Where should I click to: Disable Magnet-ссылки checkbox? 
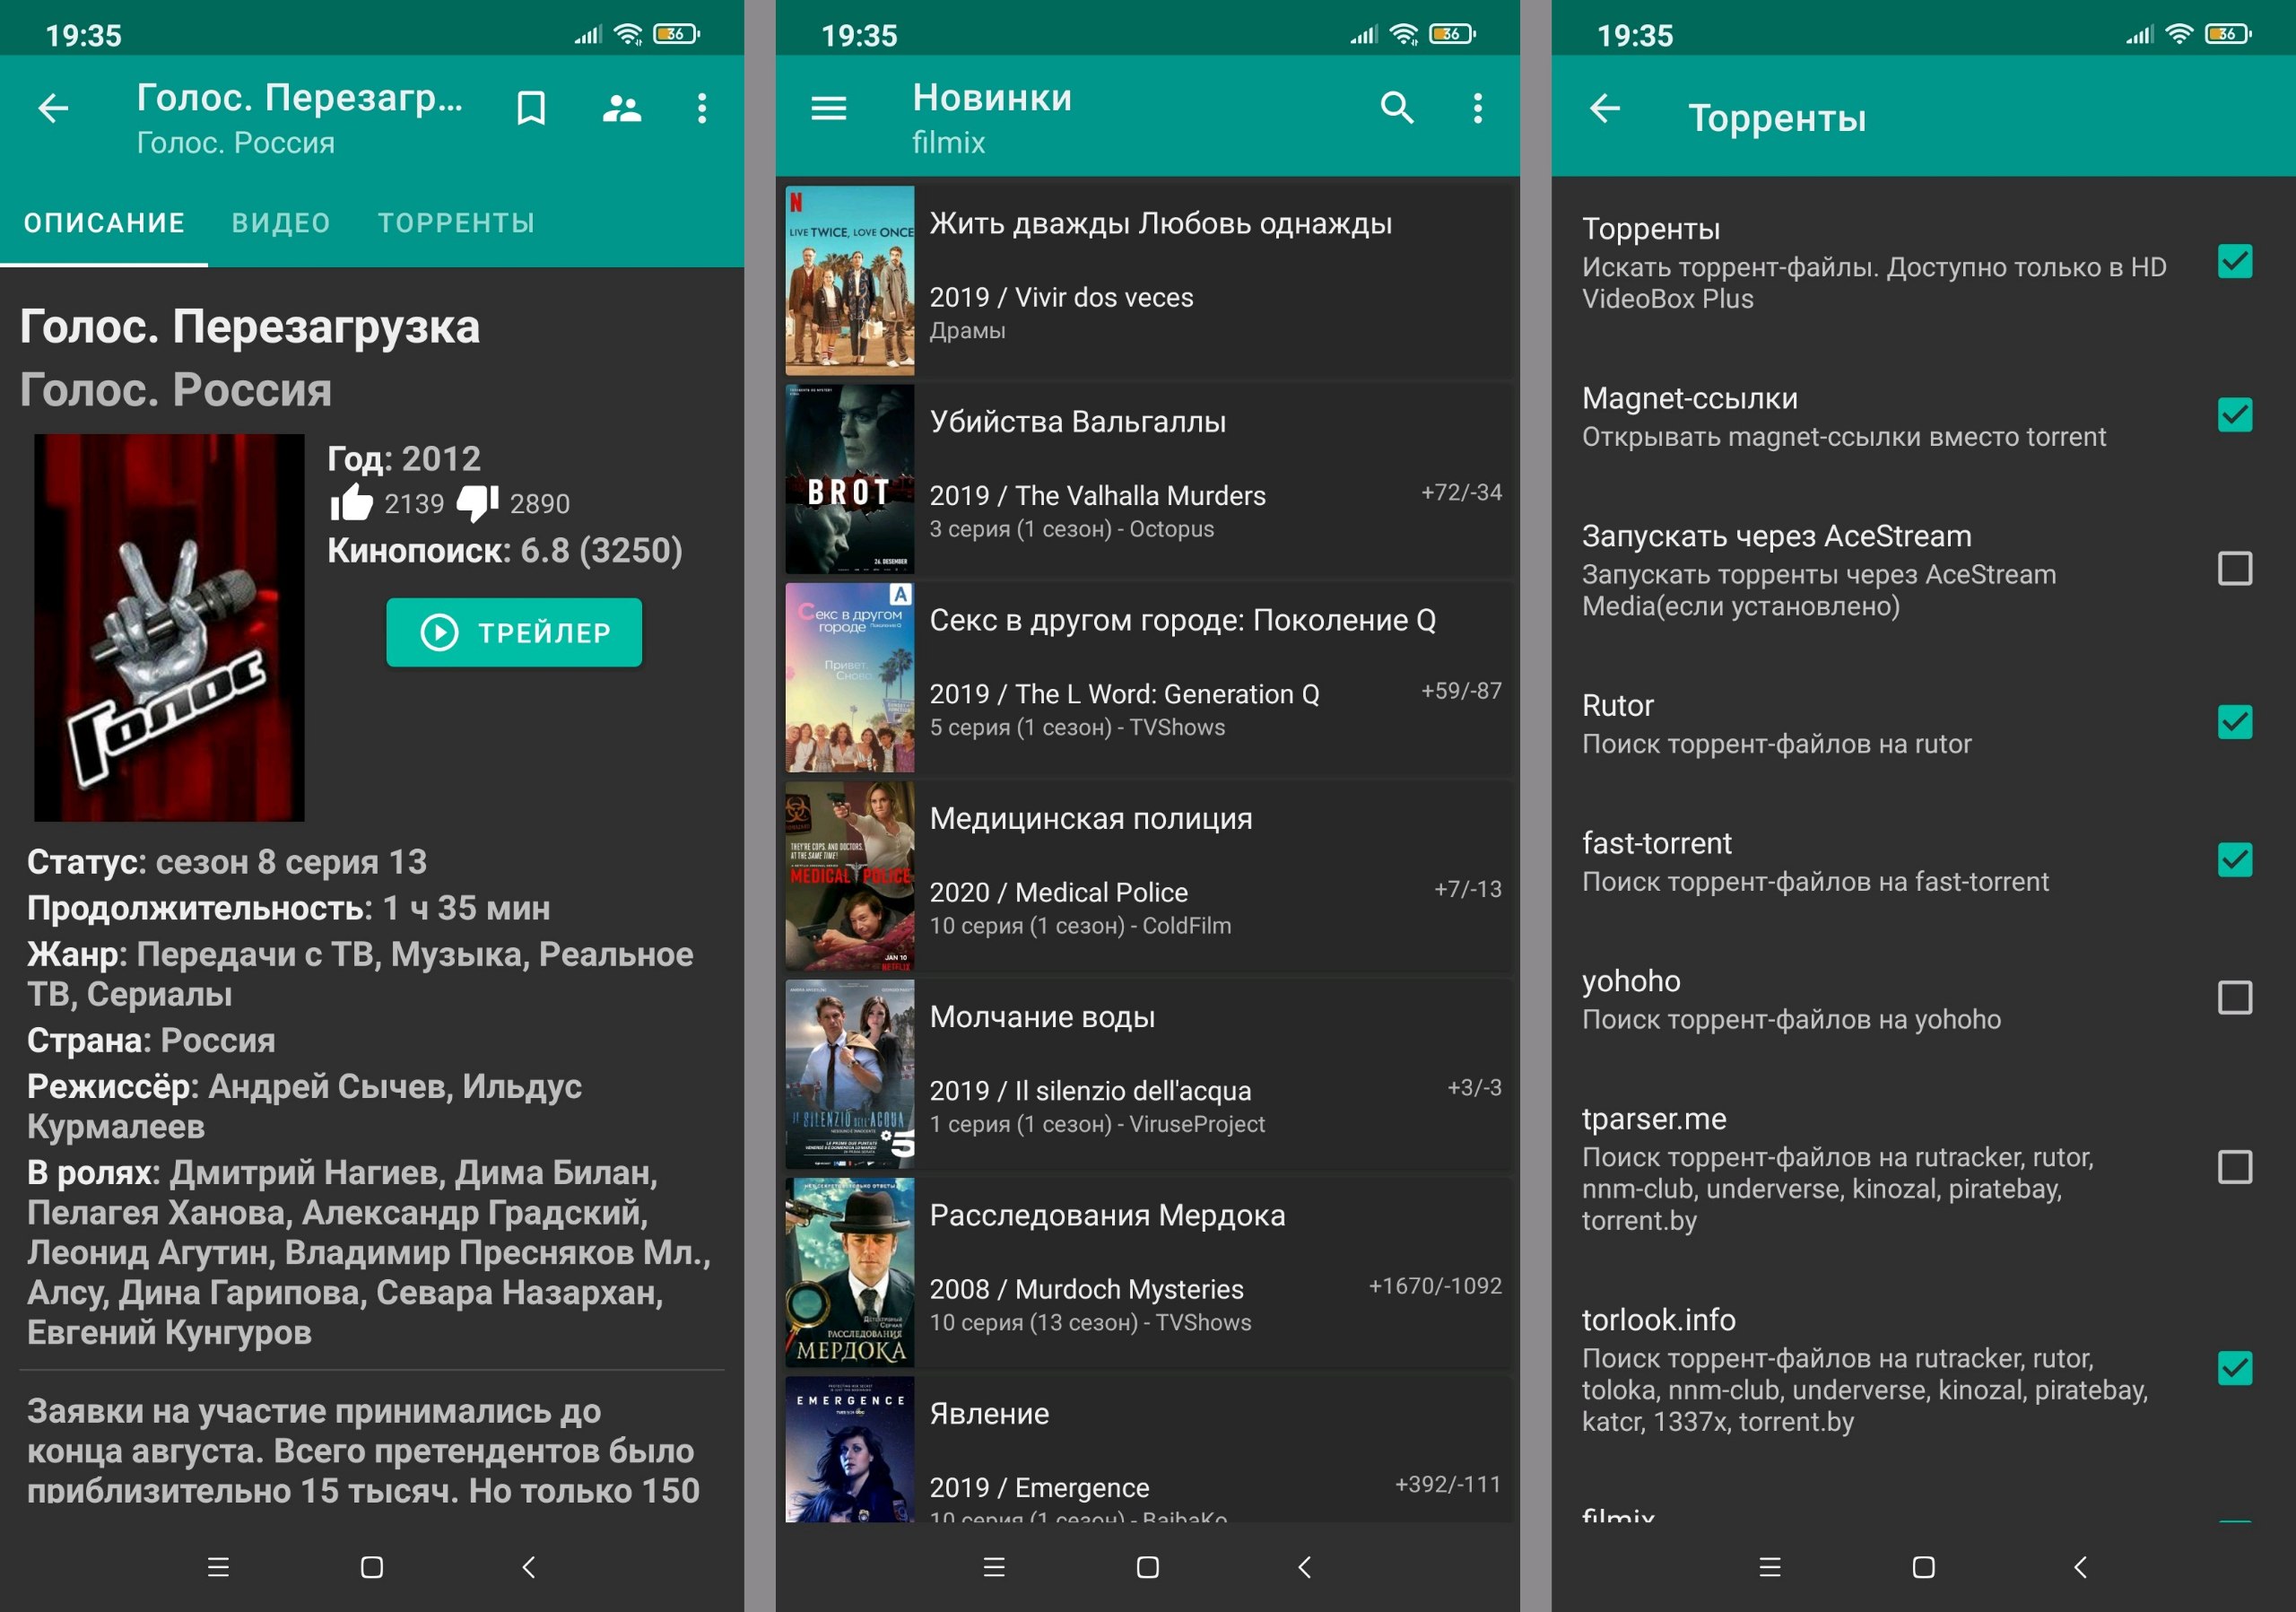pyautogui.click(x=2234, y=415)
